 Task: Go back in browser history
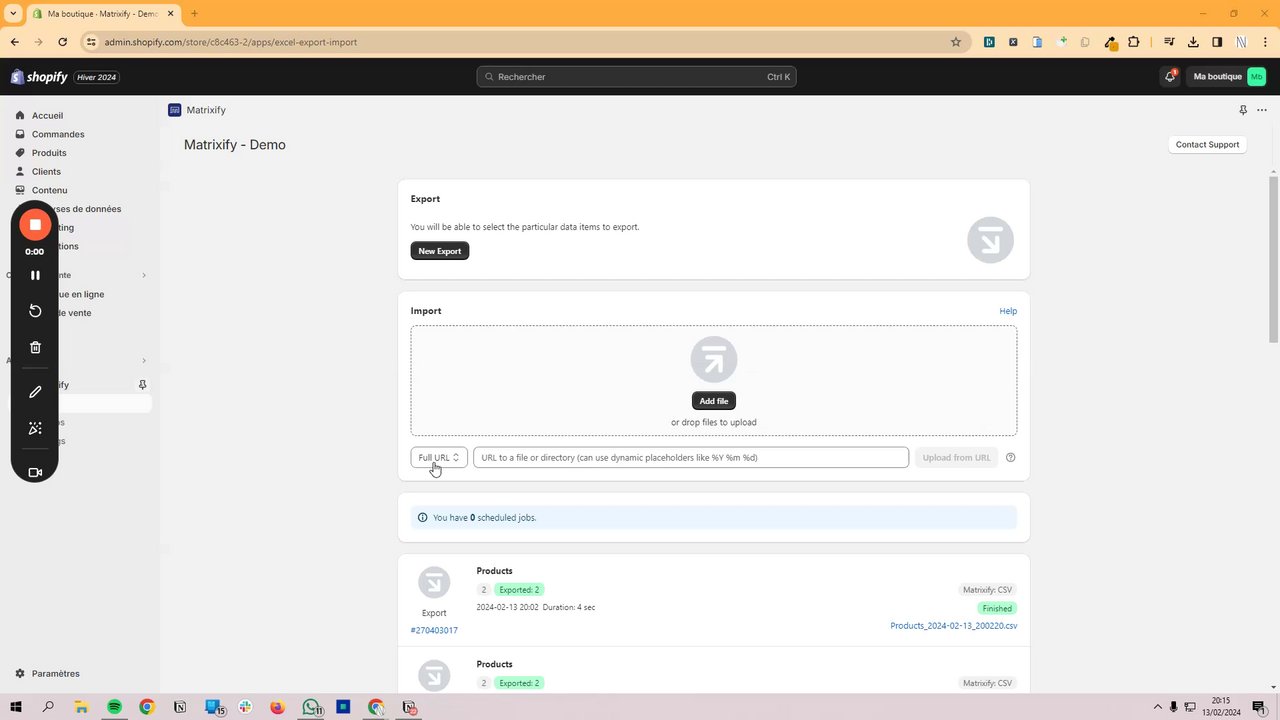tap(15, 42)
